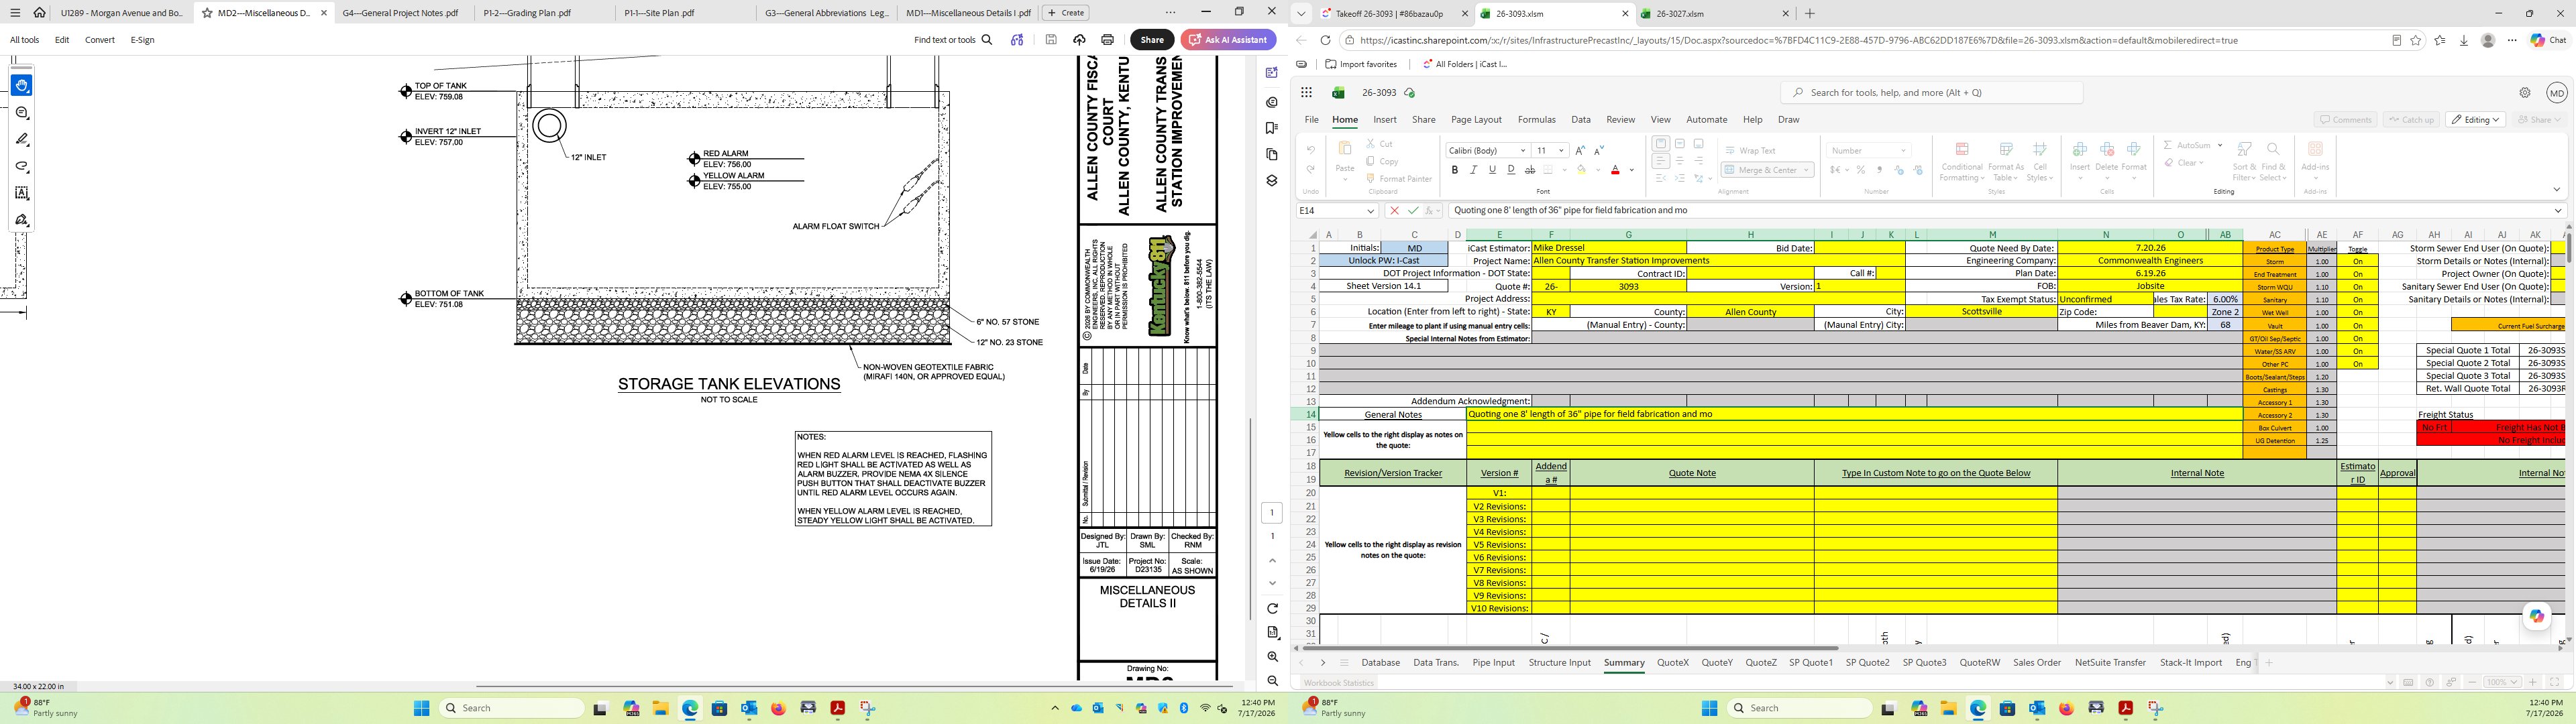Zoom in on the PDF page
The height and width of the screenshot is (724, 2576).
[1272, 657]
